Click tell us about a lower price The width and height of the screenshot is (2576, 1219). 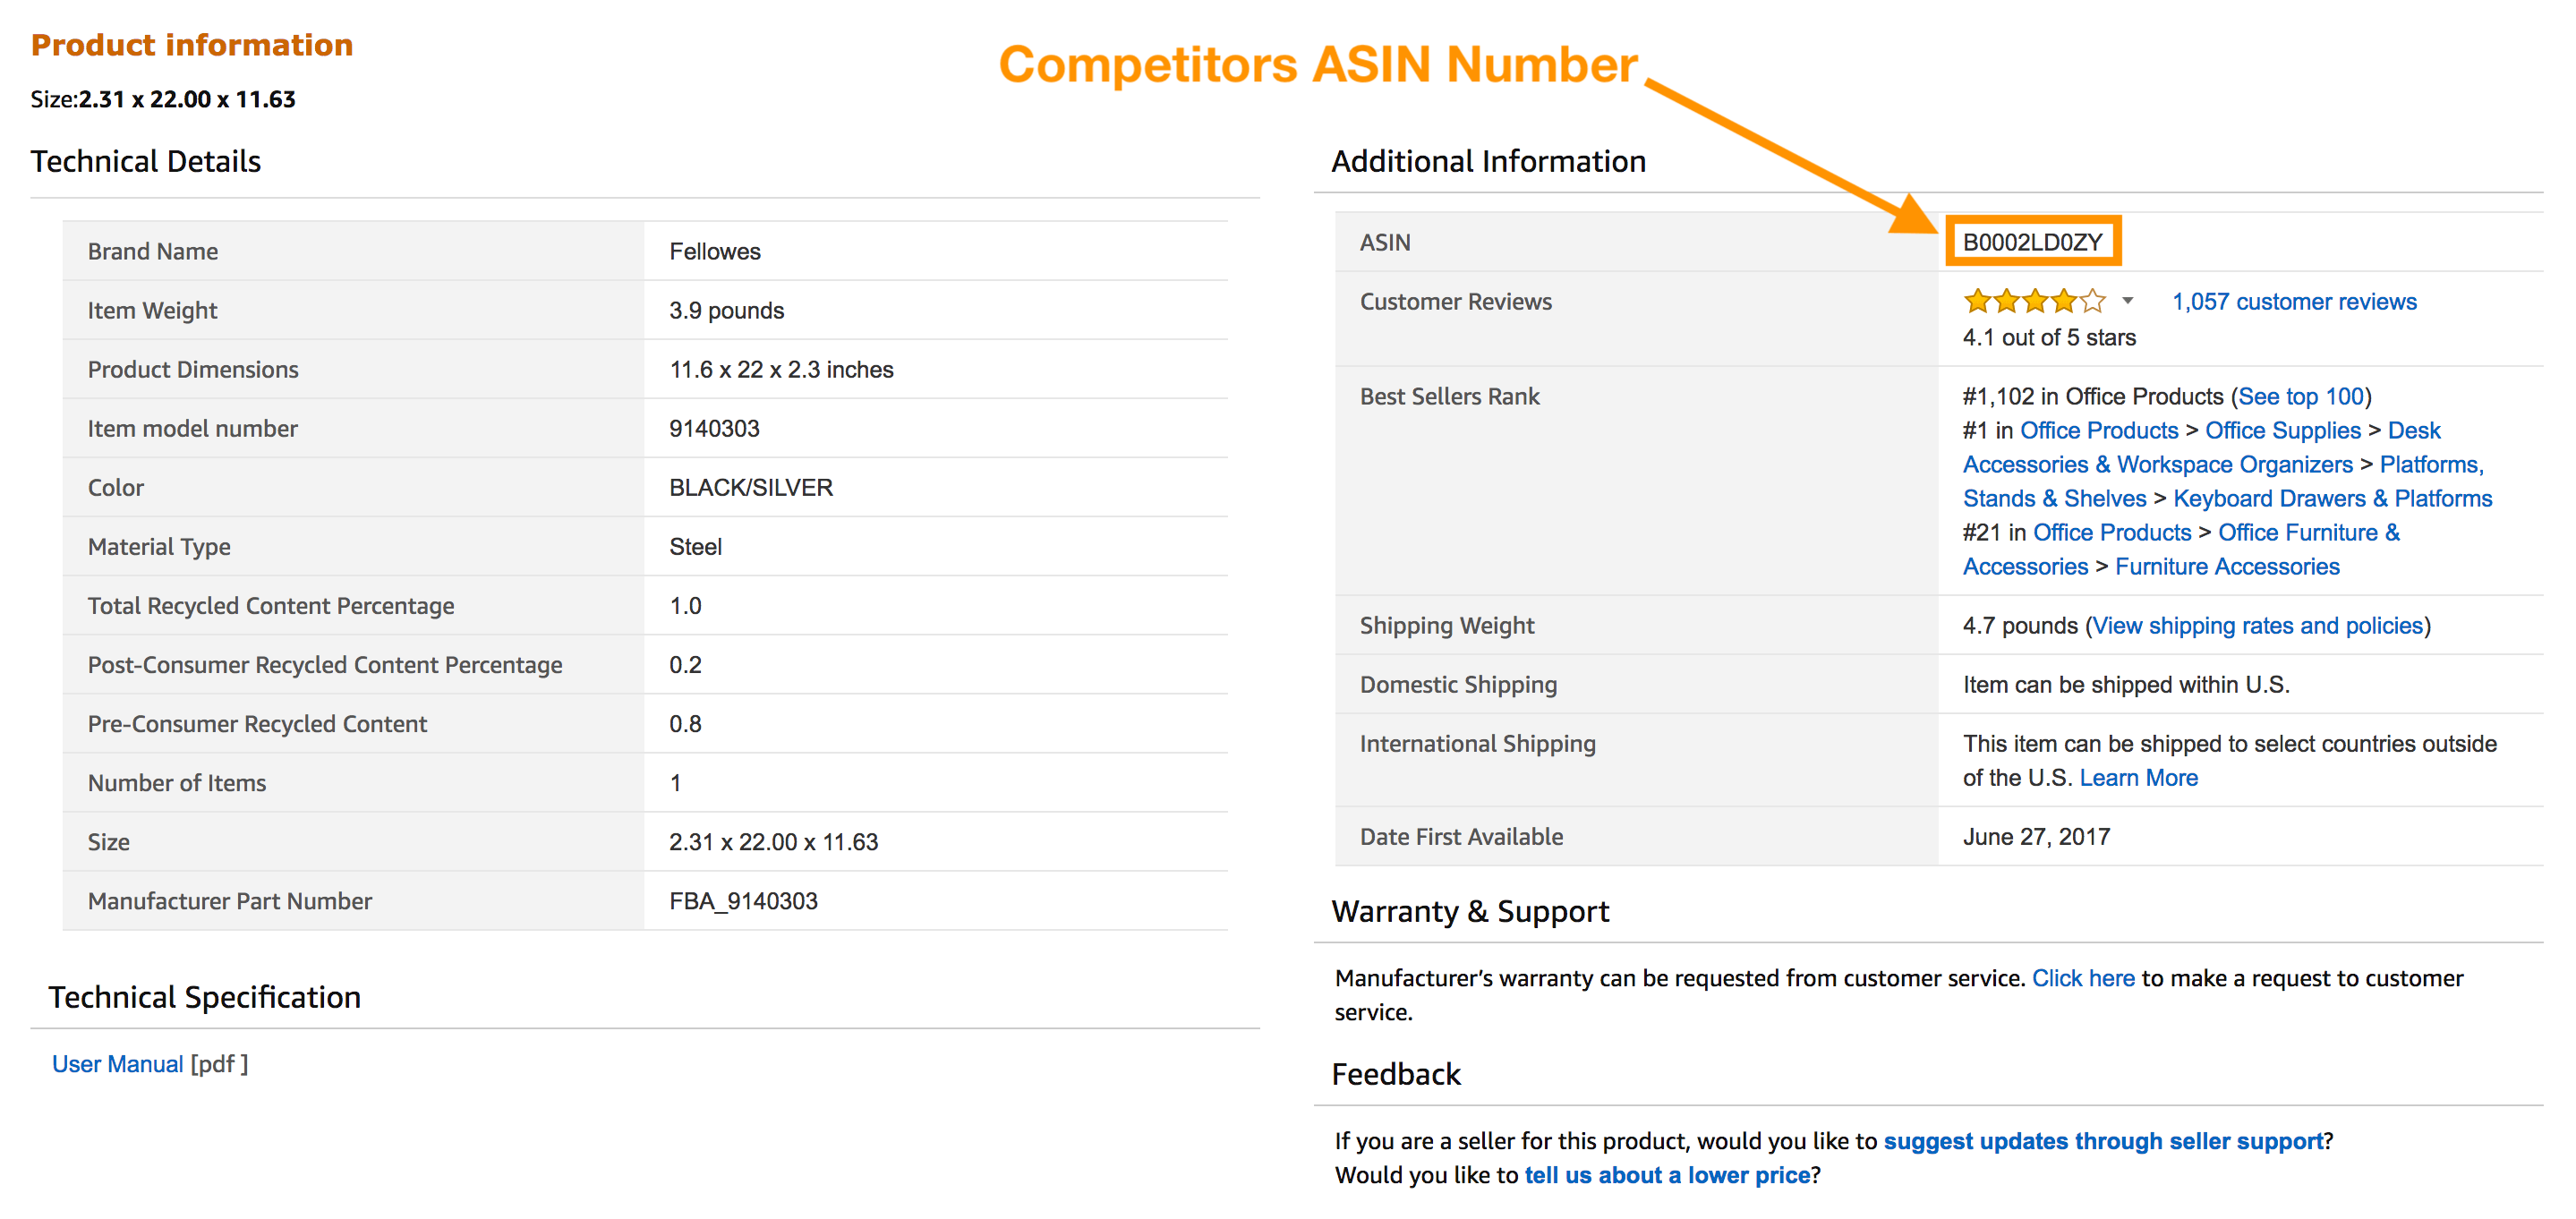[1666, 1175]
